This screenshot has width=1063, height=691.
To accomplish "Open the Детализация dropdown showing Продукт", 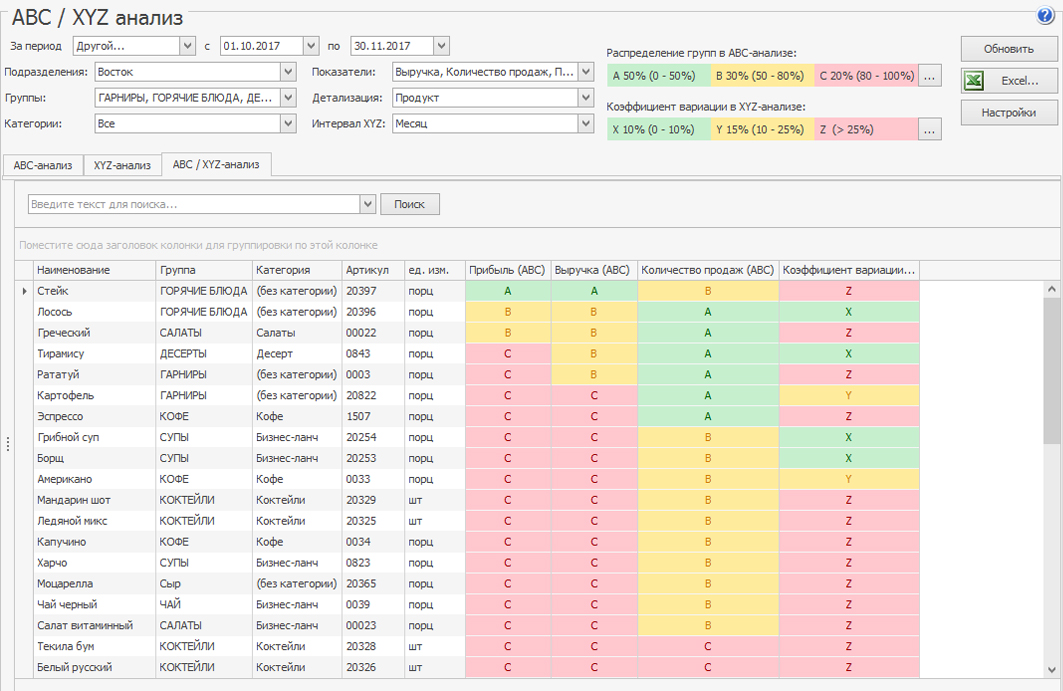I will click(x=585, y=98).
